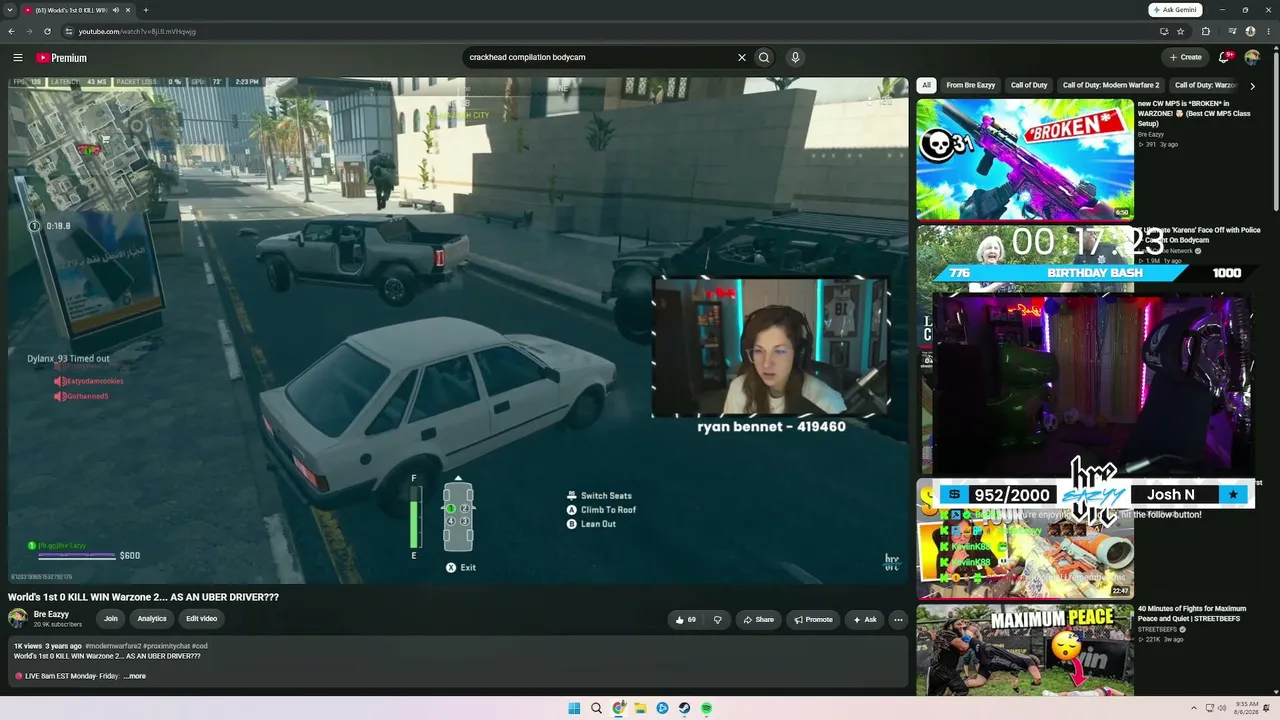Click the video title below the player
This screenshot has height=720, width=1280.
pyautogui.click(x=144, y=597)
